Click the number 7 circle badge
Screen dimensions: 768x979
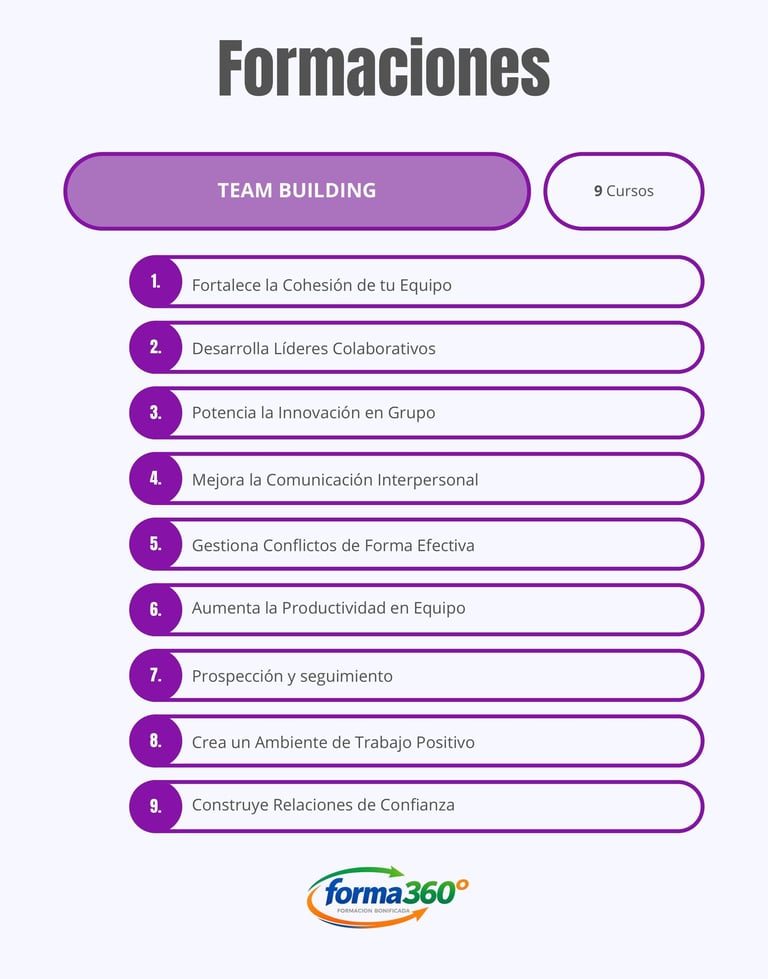coord(155,676)
